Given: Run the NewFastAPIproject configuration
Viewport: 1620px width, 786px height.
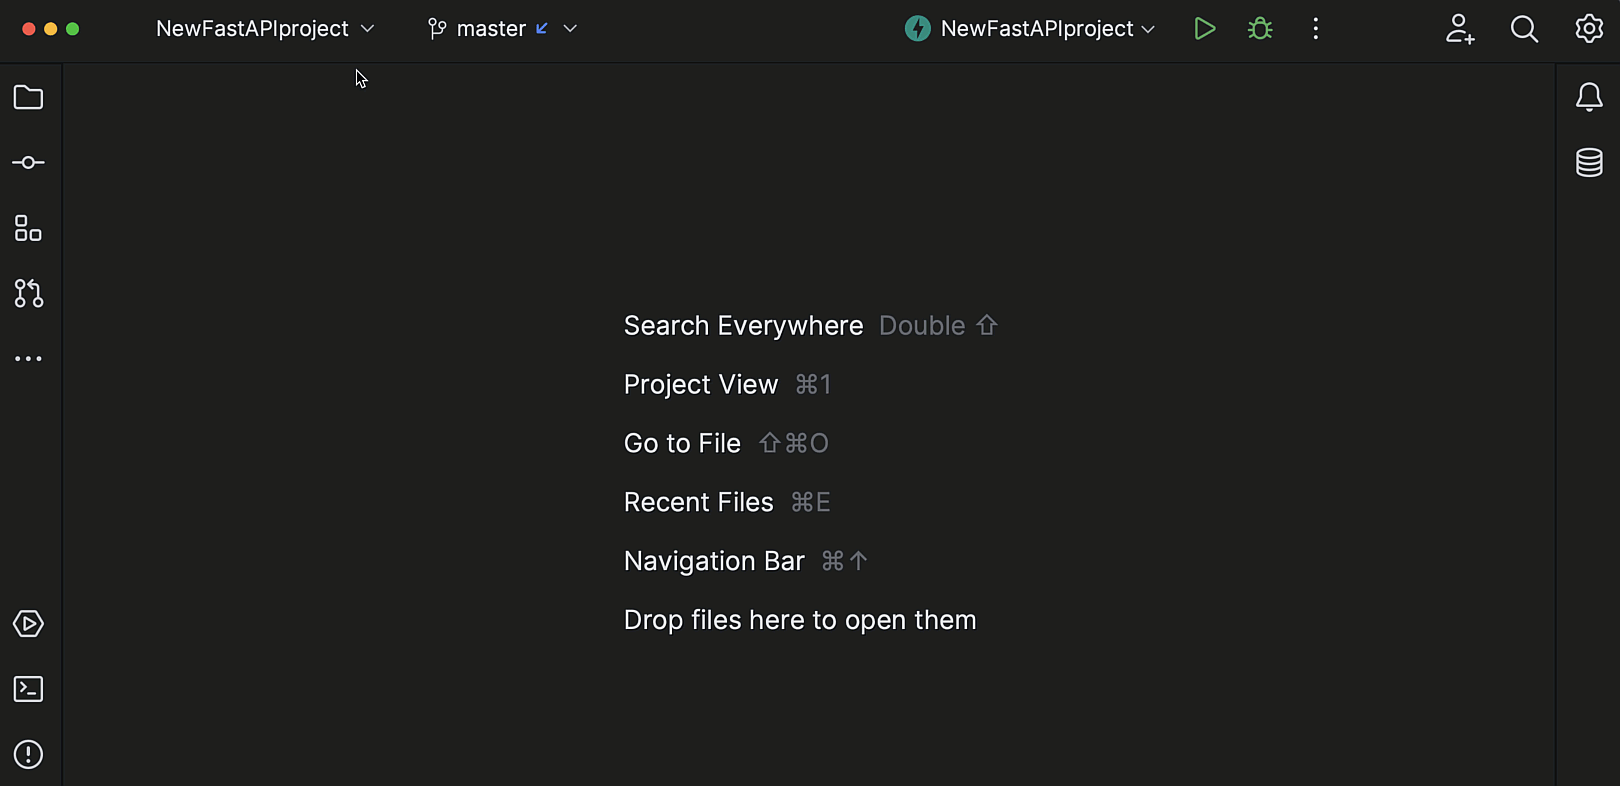Looking at the screenshot, I should tap(1204, 29).
